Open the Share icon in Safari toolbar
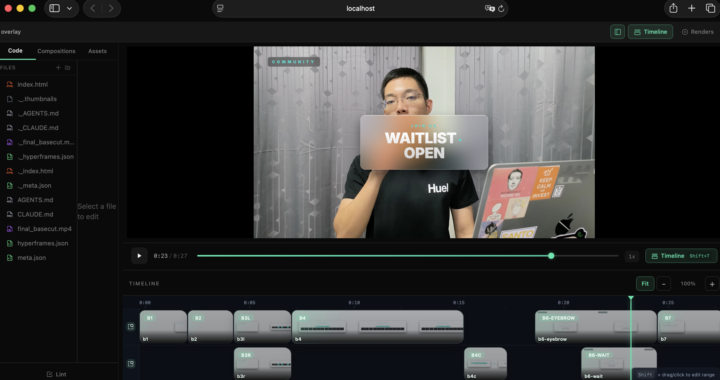This screenshot has height=380, width=720. click(673, 8)
